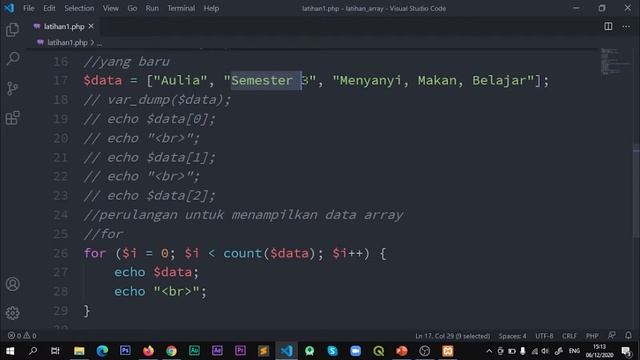Open the Help menu

(211, 8)
